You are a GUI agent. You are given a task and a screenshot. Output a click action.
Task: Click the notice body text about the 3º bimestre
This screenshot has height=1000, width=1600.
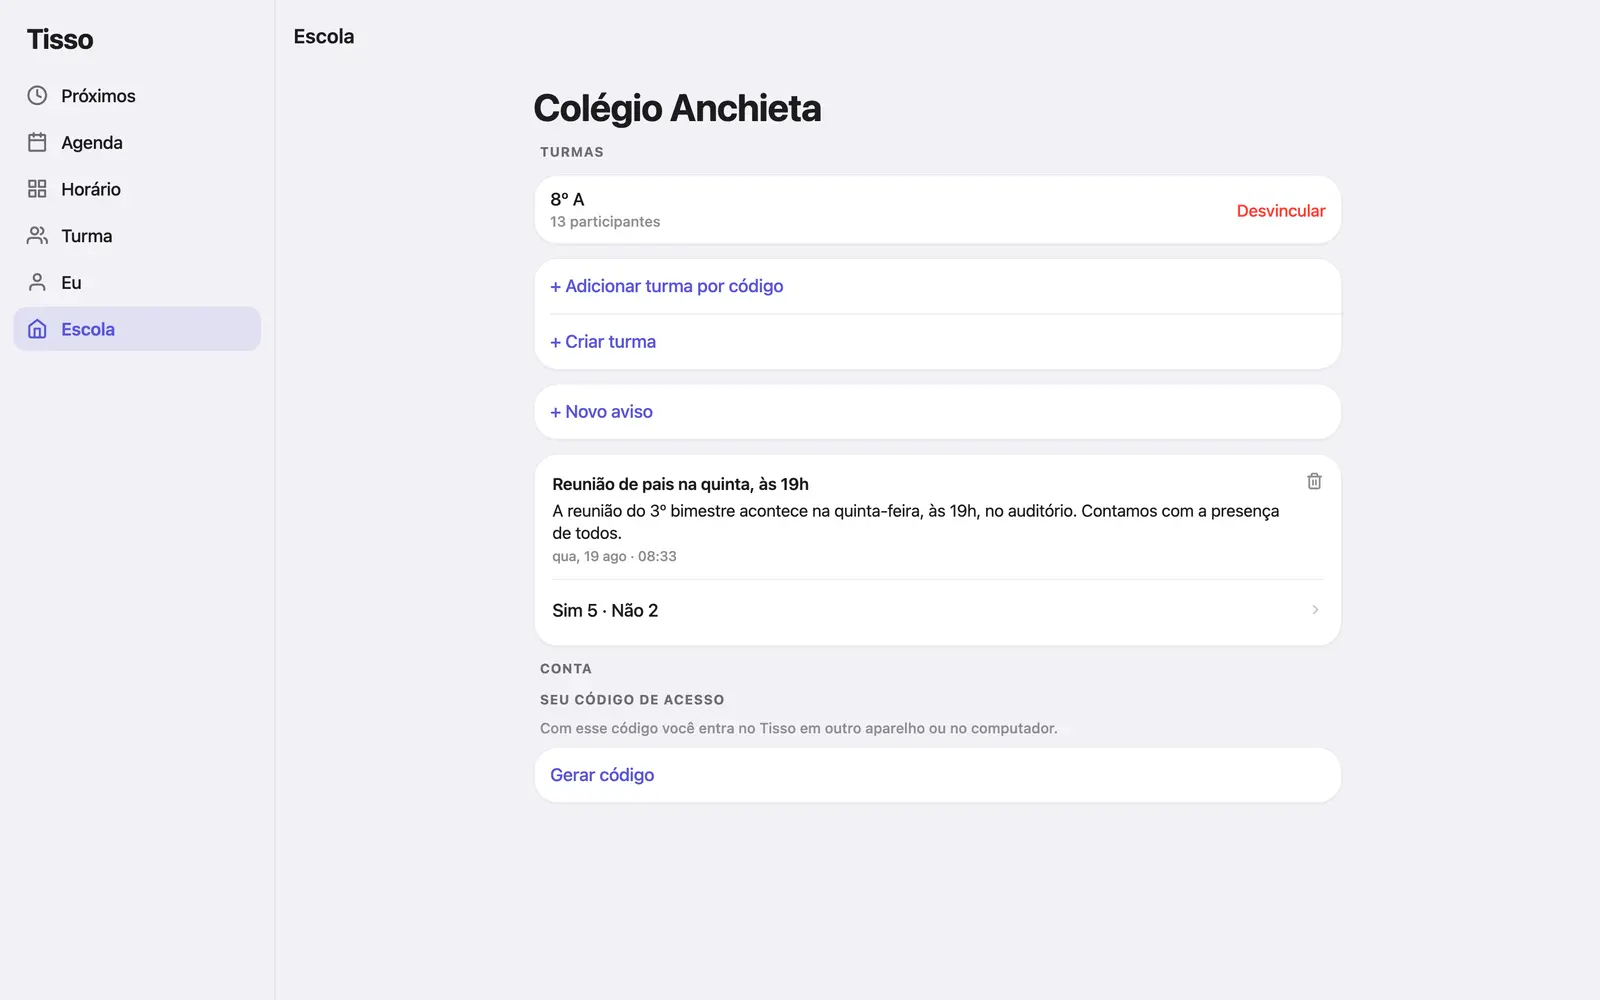pos(915,522)
